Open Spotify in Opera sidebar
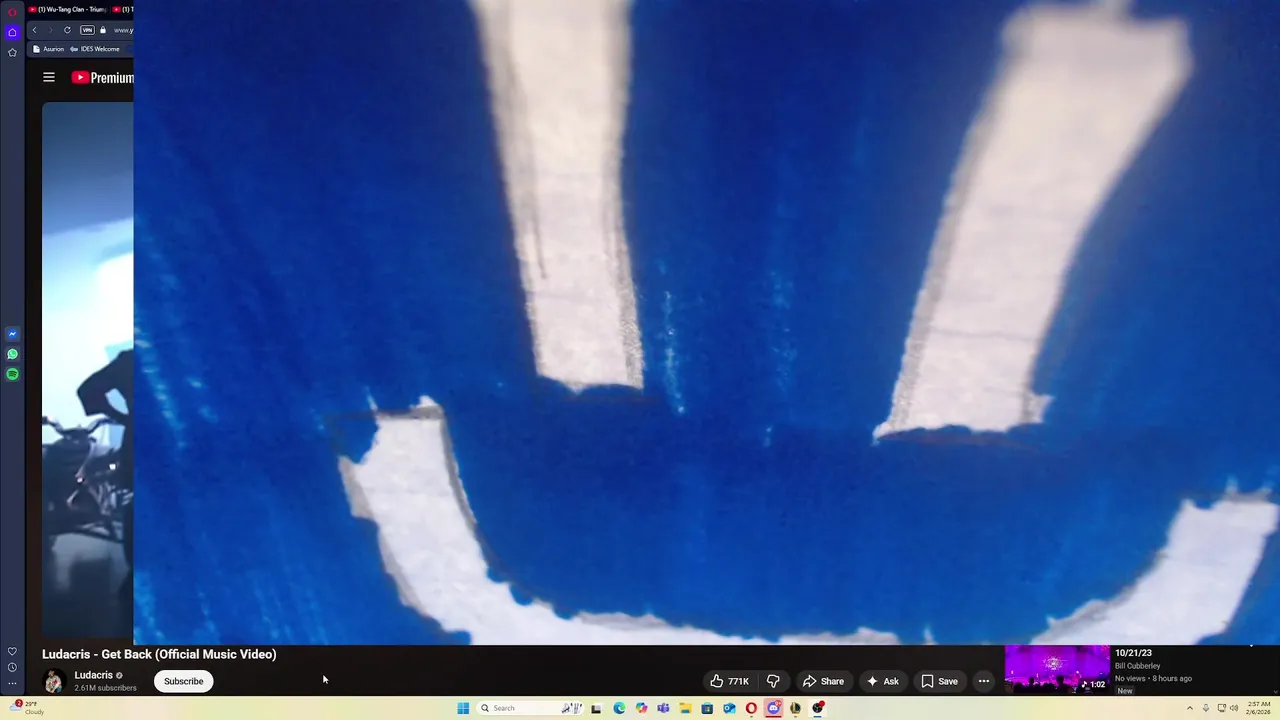 pyautogui.click(x=12, y=374)
